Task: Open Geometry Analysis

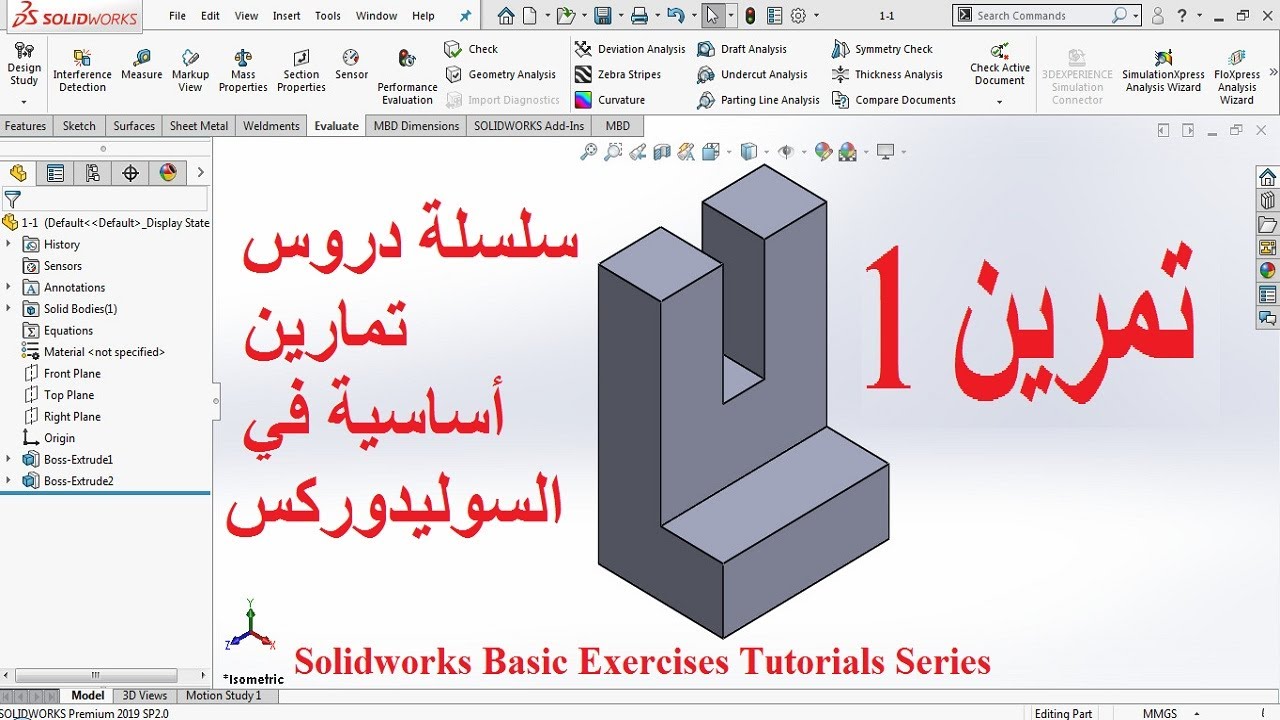Action: pos(500,74)
